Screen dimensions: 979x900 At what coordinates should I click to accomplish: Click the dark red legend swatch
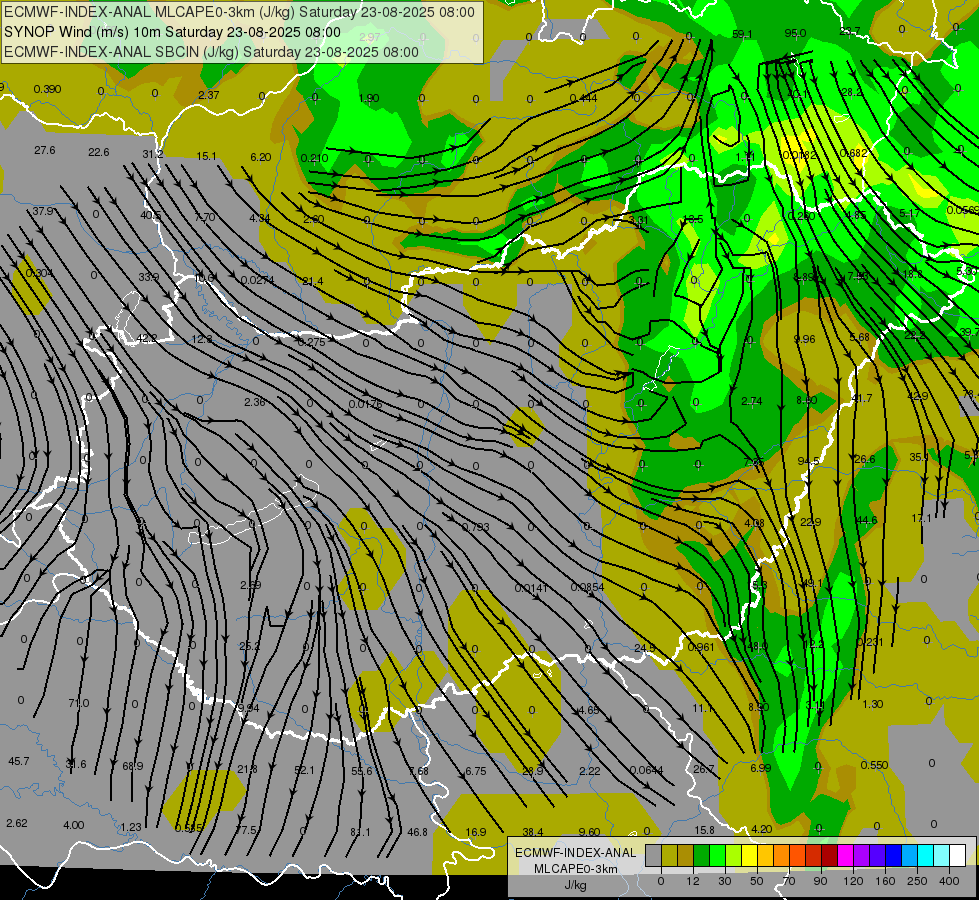(830, 855)
